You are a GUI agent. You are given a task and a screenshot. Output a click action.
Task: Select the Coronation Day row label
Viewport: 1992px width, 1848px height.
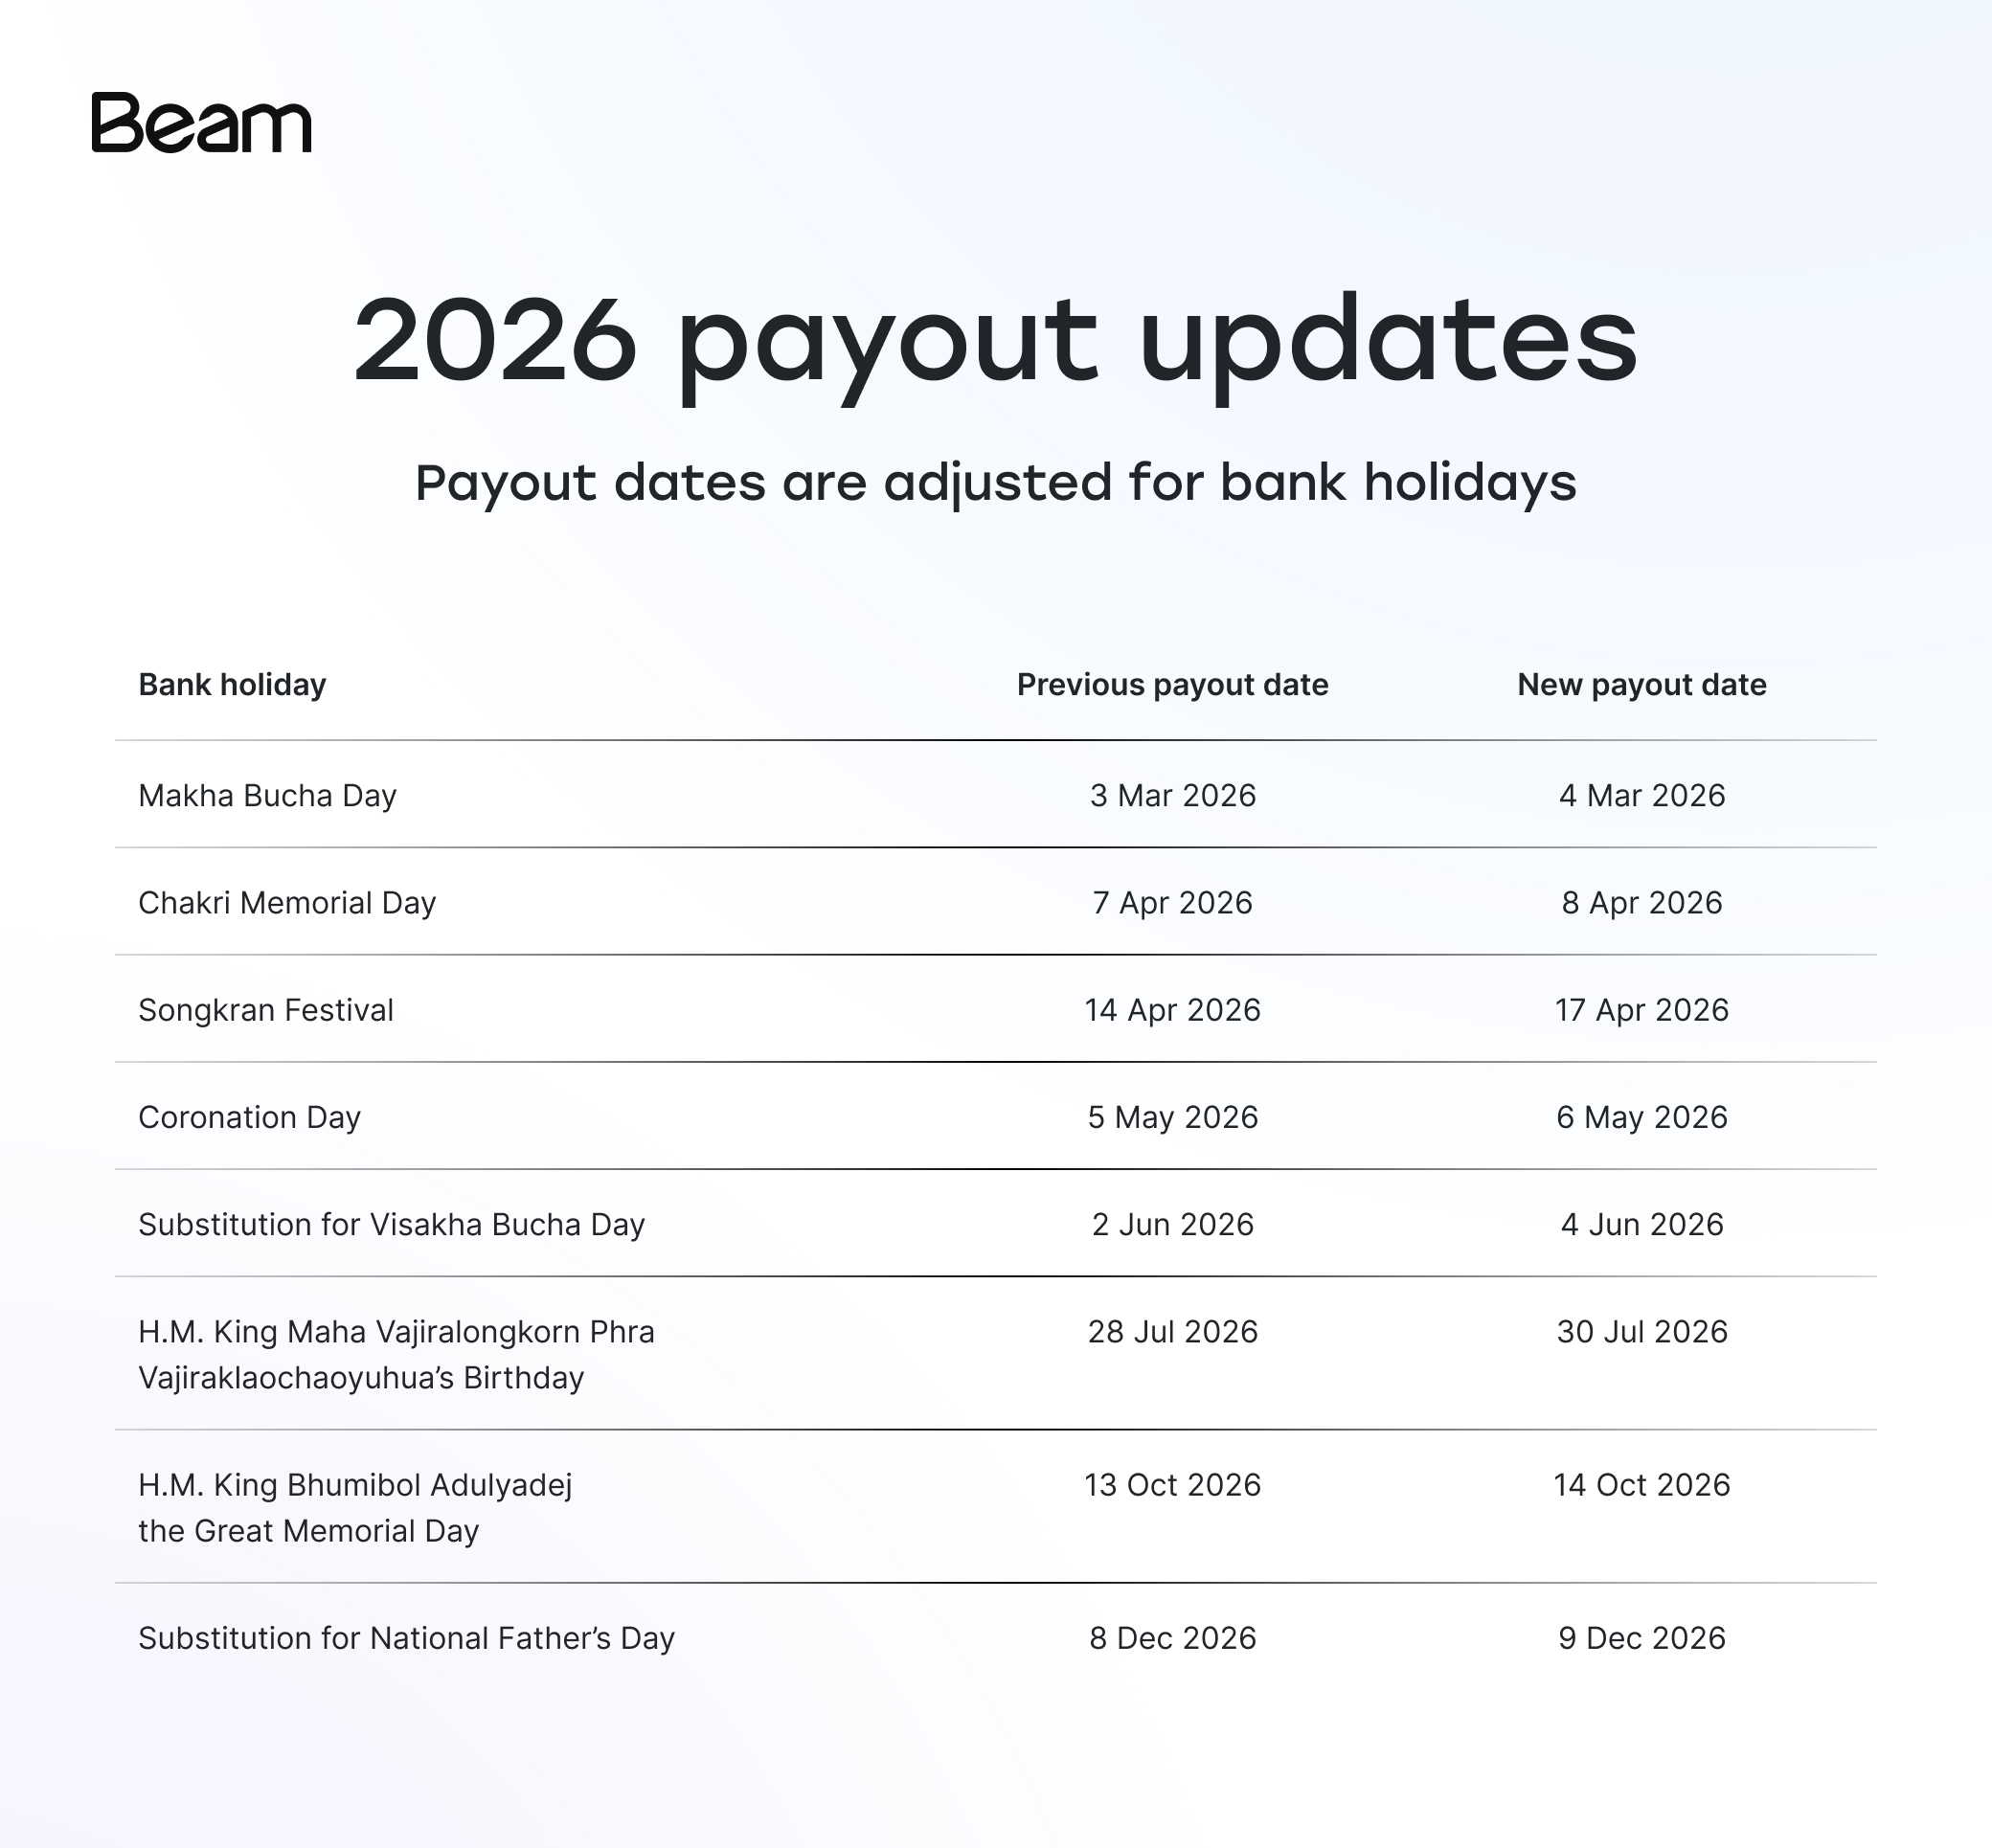tap(249, 1117)
